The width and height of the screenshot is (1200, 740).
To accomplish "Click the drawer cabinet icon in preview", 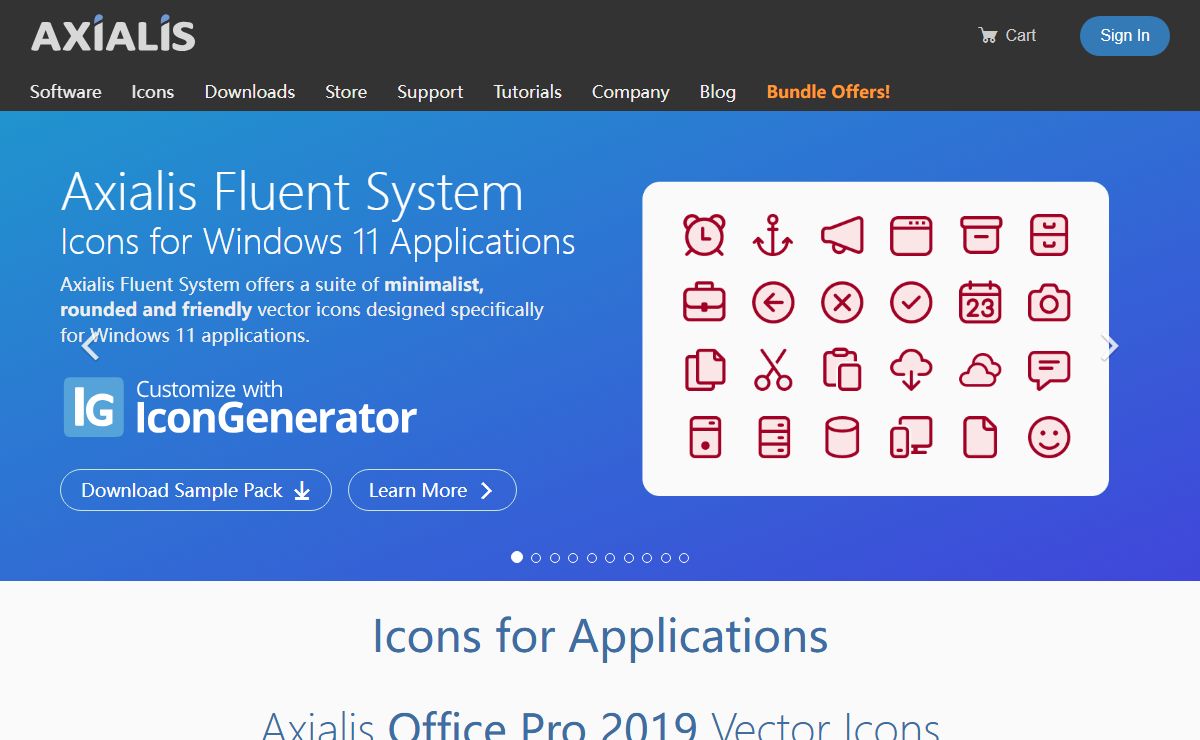I will pos(1049,235).
